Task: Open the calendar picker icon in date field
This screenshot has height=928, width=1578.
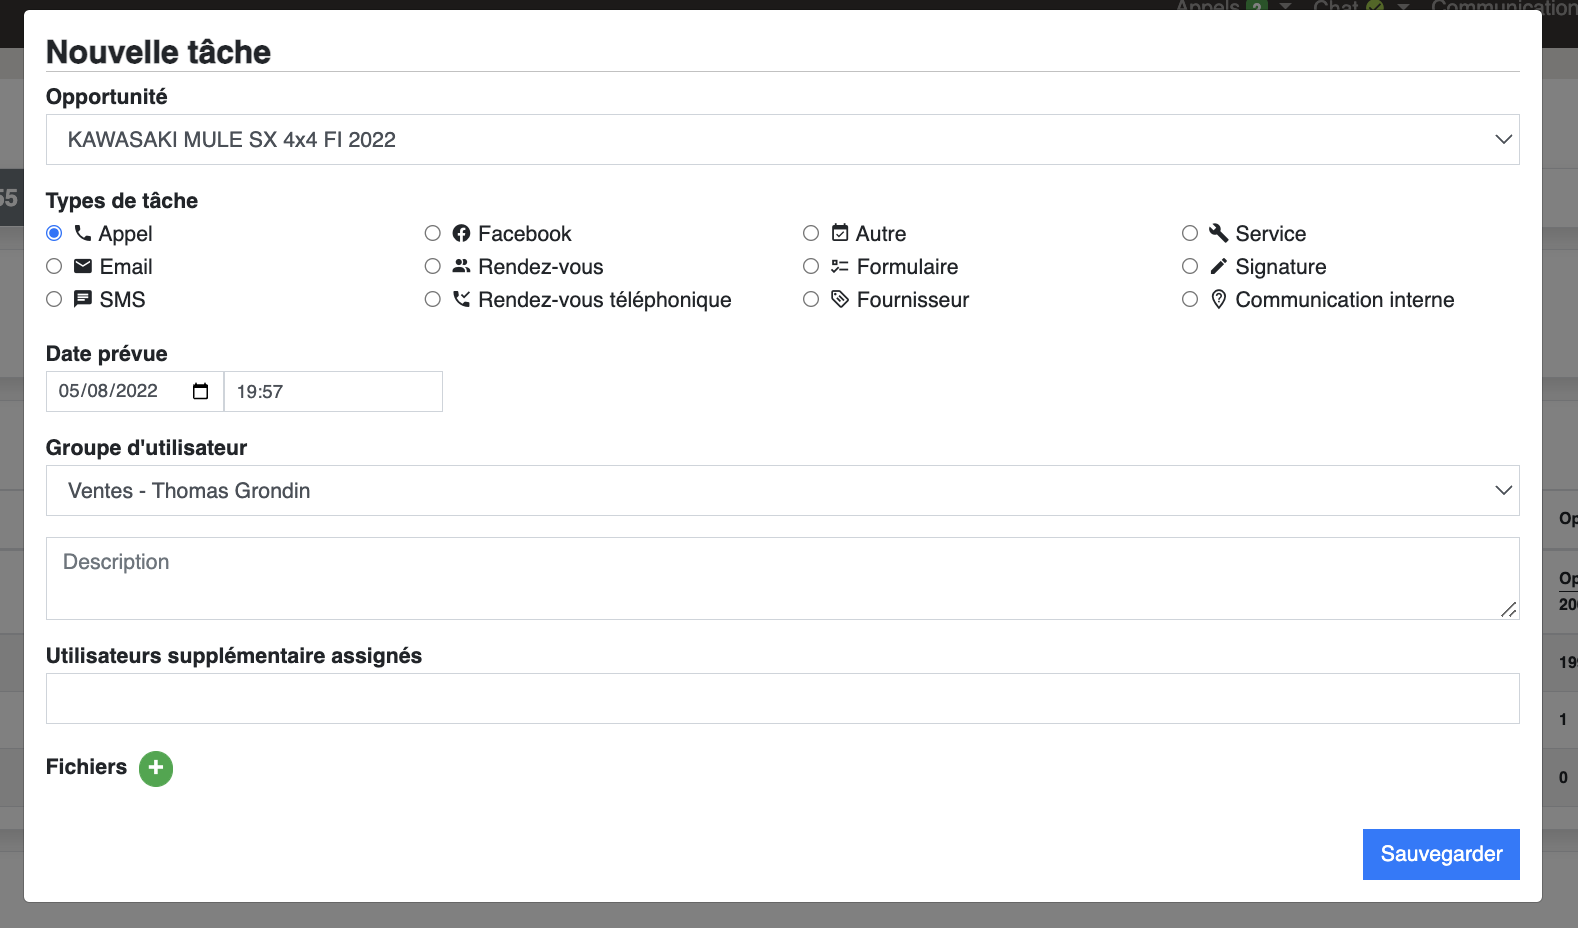Action: click(x=200, y=391)
